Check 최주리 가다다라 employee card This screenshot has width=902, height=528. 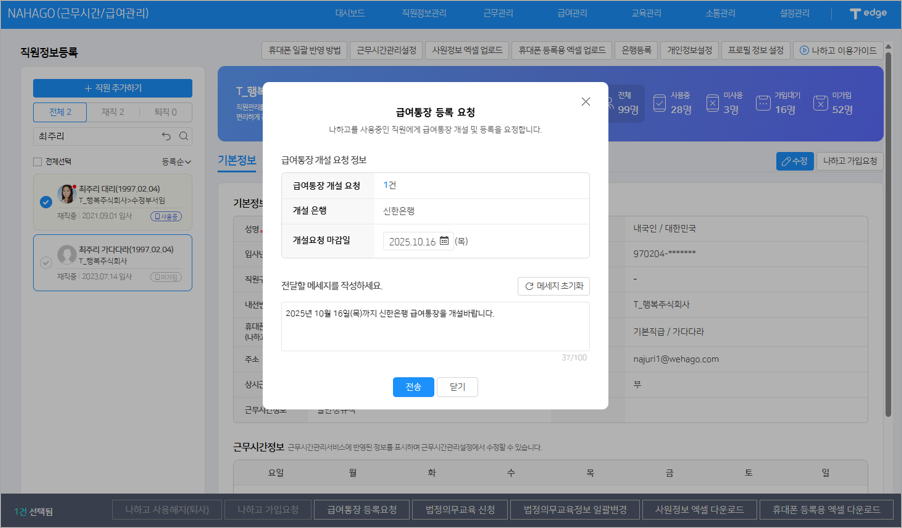coord(46,262)
